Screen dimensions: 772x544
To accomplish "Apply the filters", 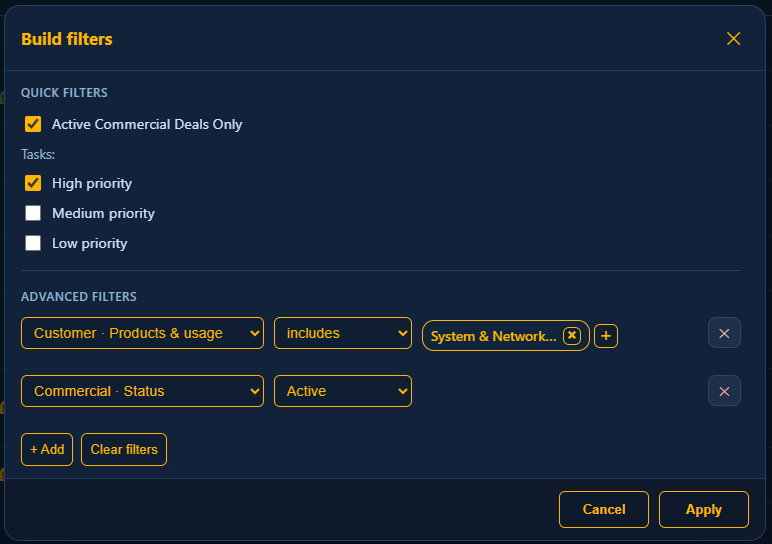I will [x=704, y=510].
